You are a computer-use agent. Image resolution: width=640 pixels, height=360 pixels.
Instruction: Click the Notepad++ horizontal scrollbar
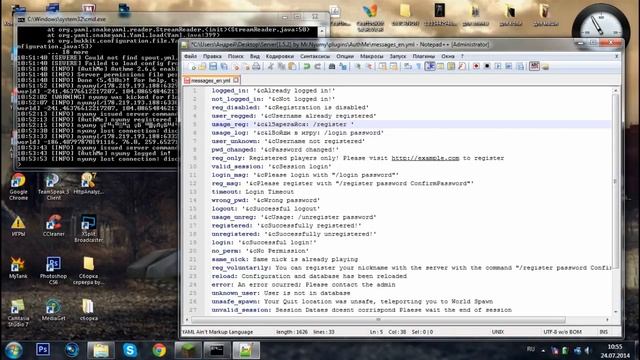tap(378, 320)
